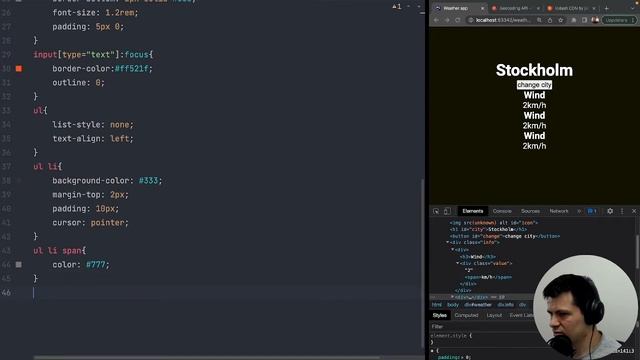The width and height of the screenshot is (640, 360).
Task: Click the #777 color swatch in gutter
Action: click(19, 264)
